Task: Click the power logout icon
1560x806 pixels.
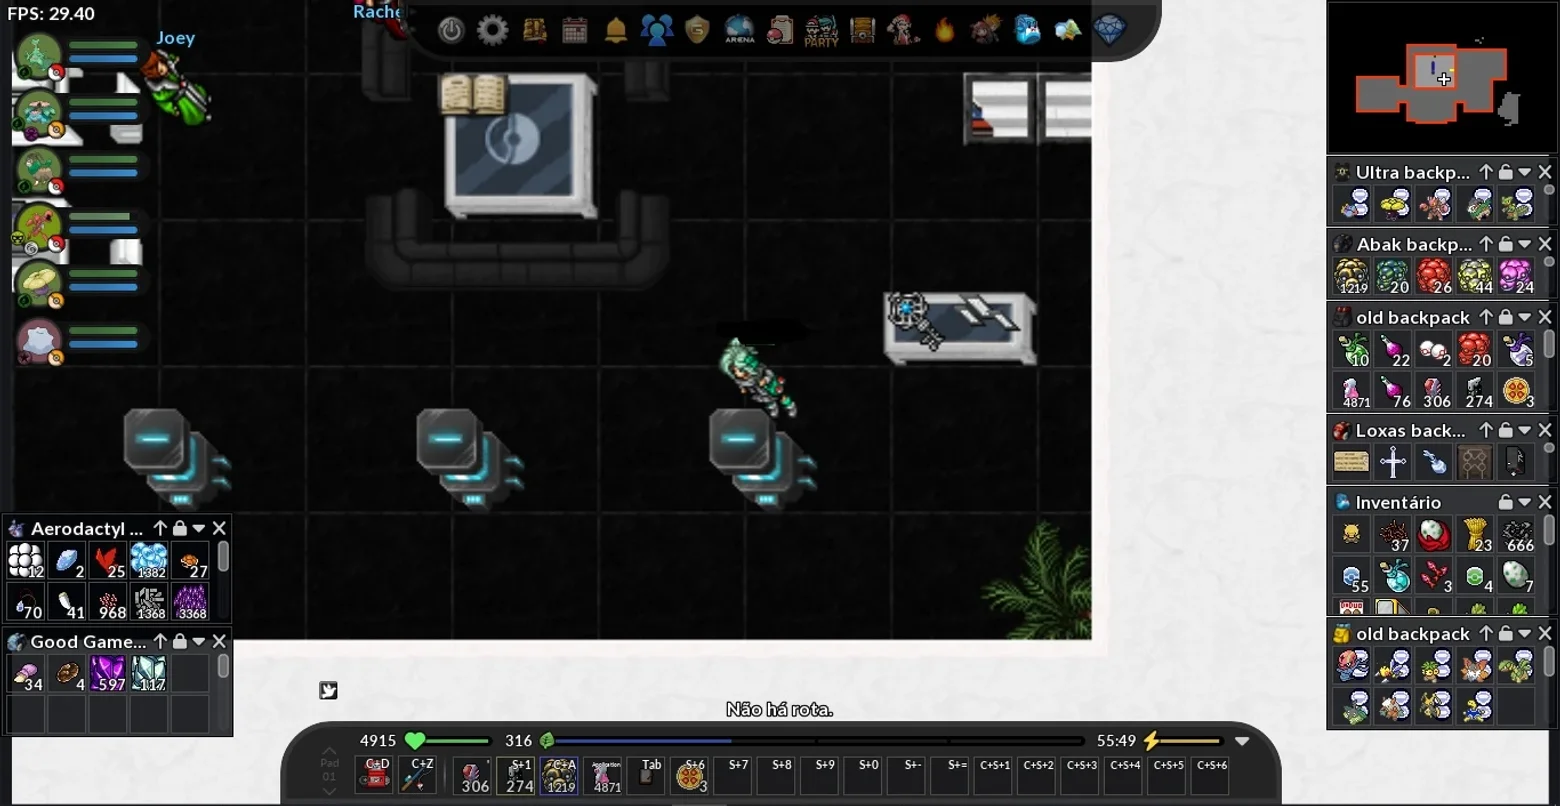Action: (451, 31)
